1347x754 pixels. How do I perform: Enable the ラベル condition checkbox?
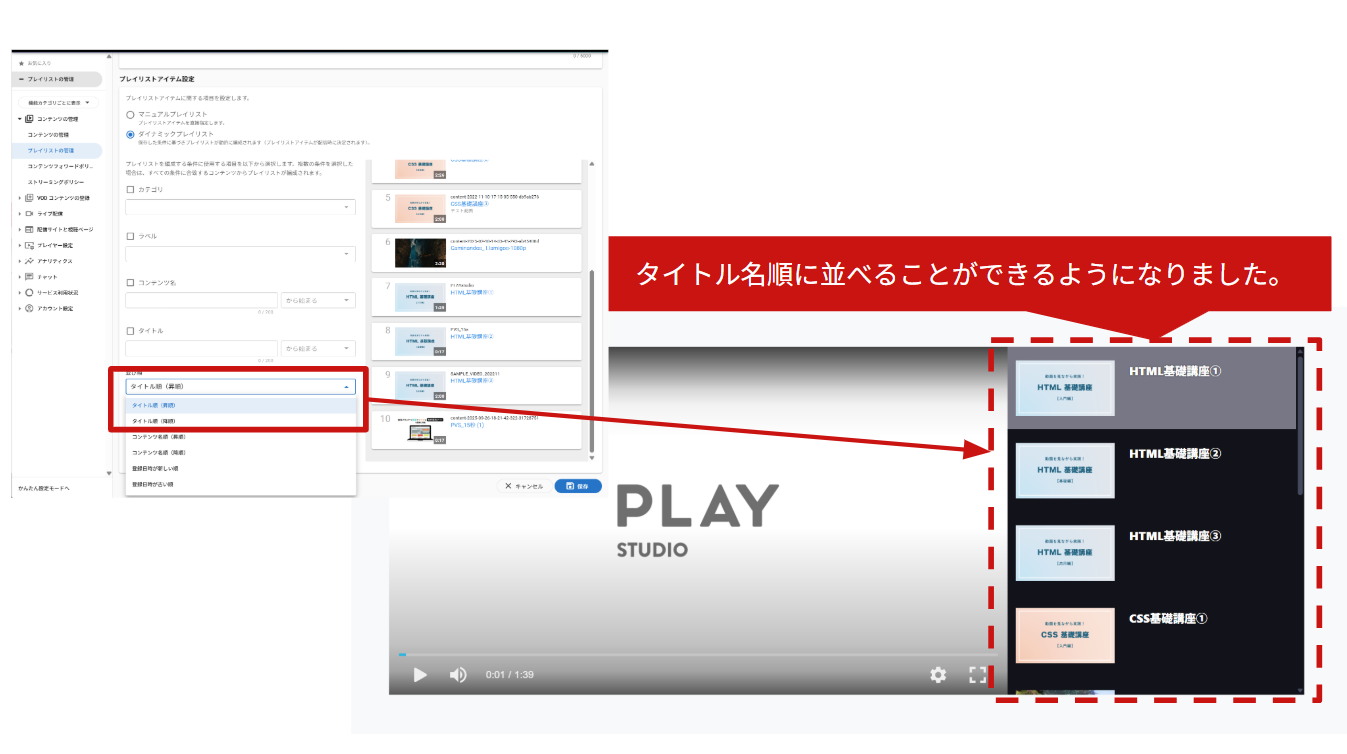tap(130, 236)
